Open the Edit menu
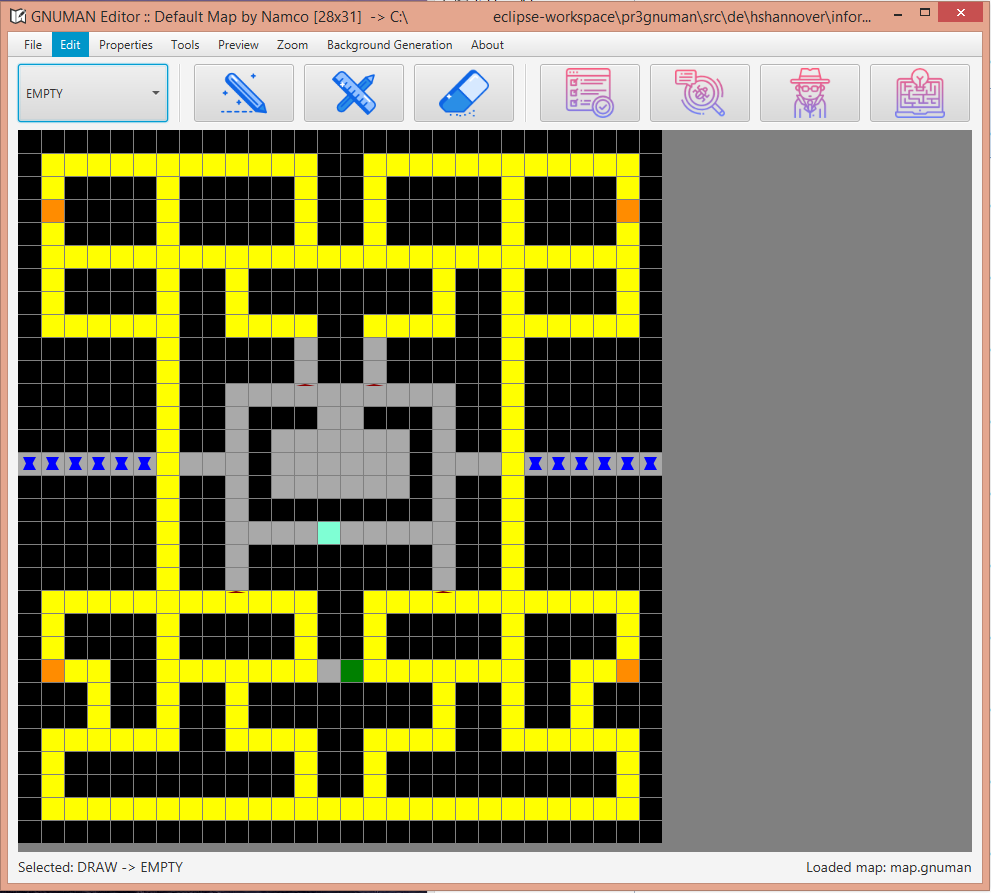 70,45
